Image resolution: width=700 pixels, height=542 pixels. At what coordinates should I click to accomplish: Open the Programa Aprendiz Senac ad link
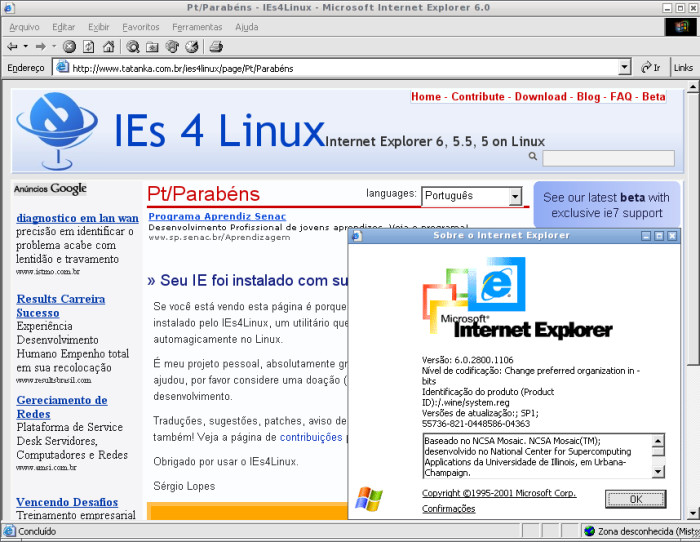click(x=217, y=217)
